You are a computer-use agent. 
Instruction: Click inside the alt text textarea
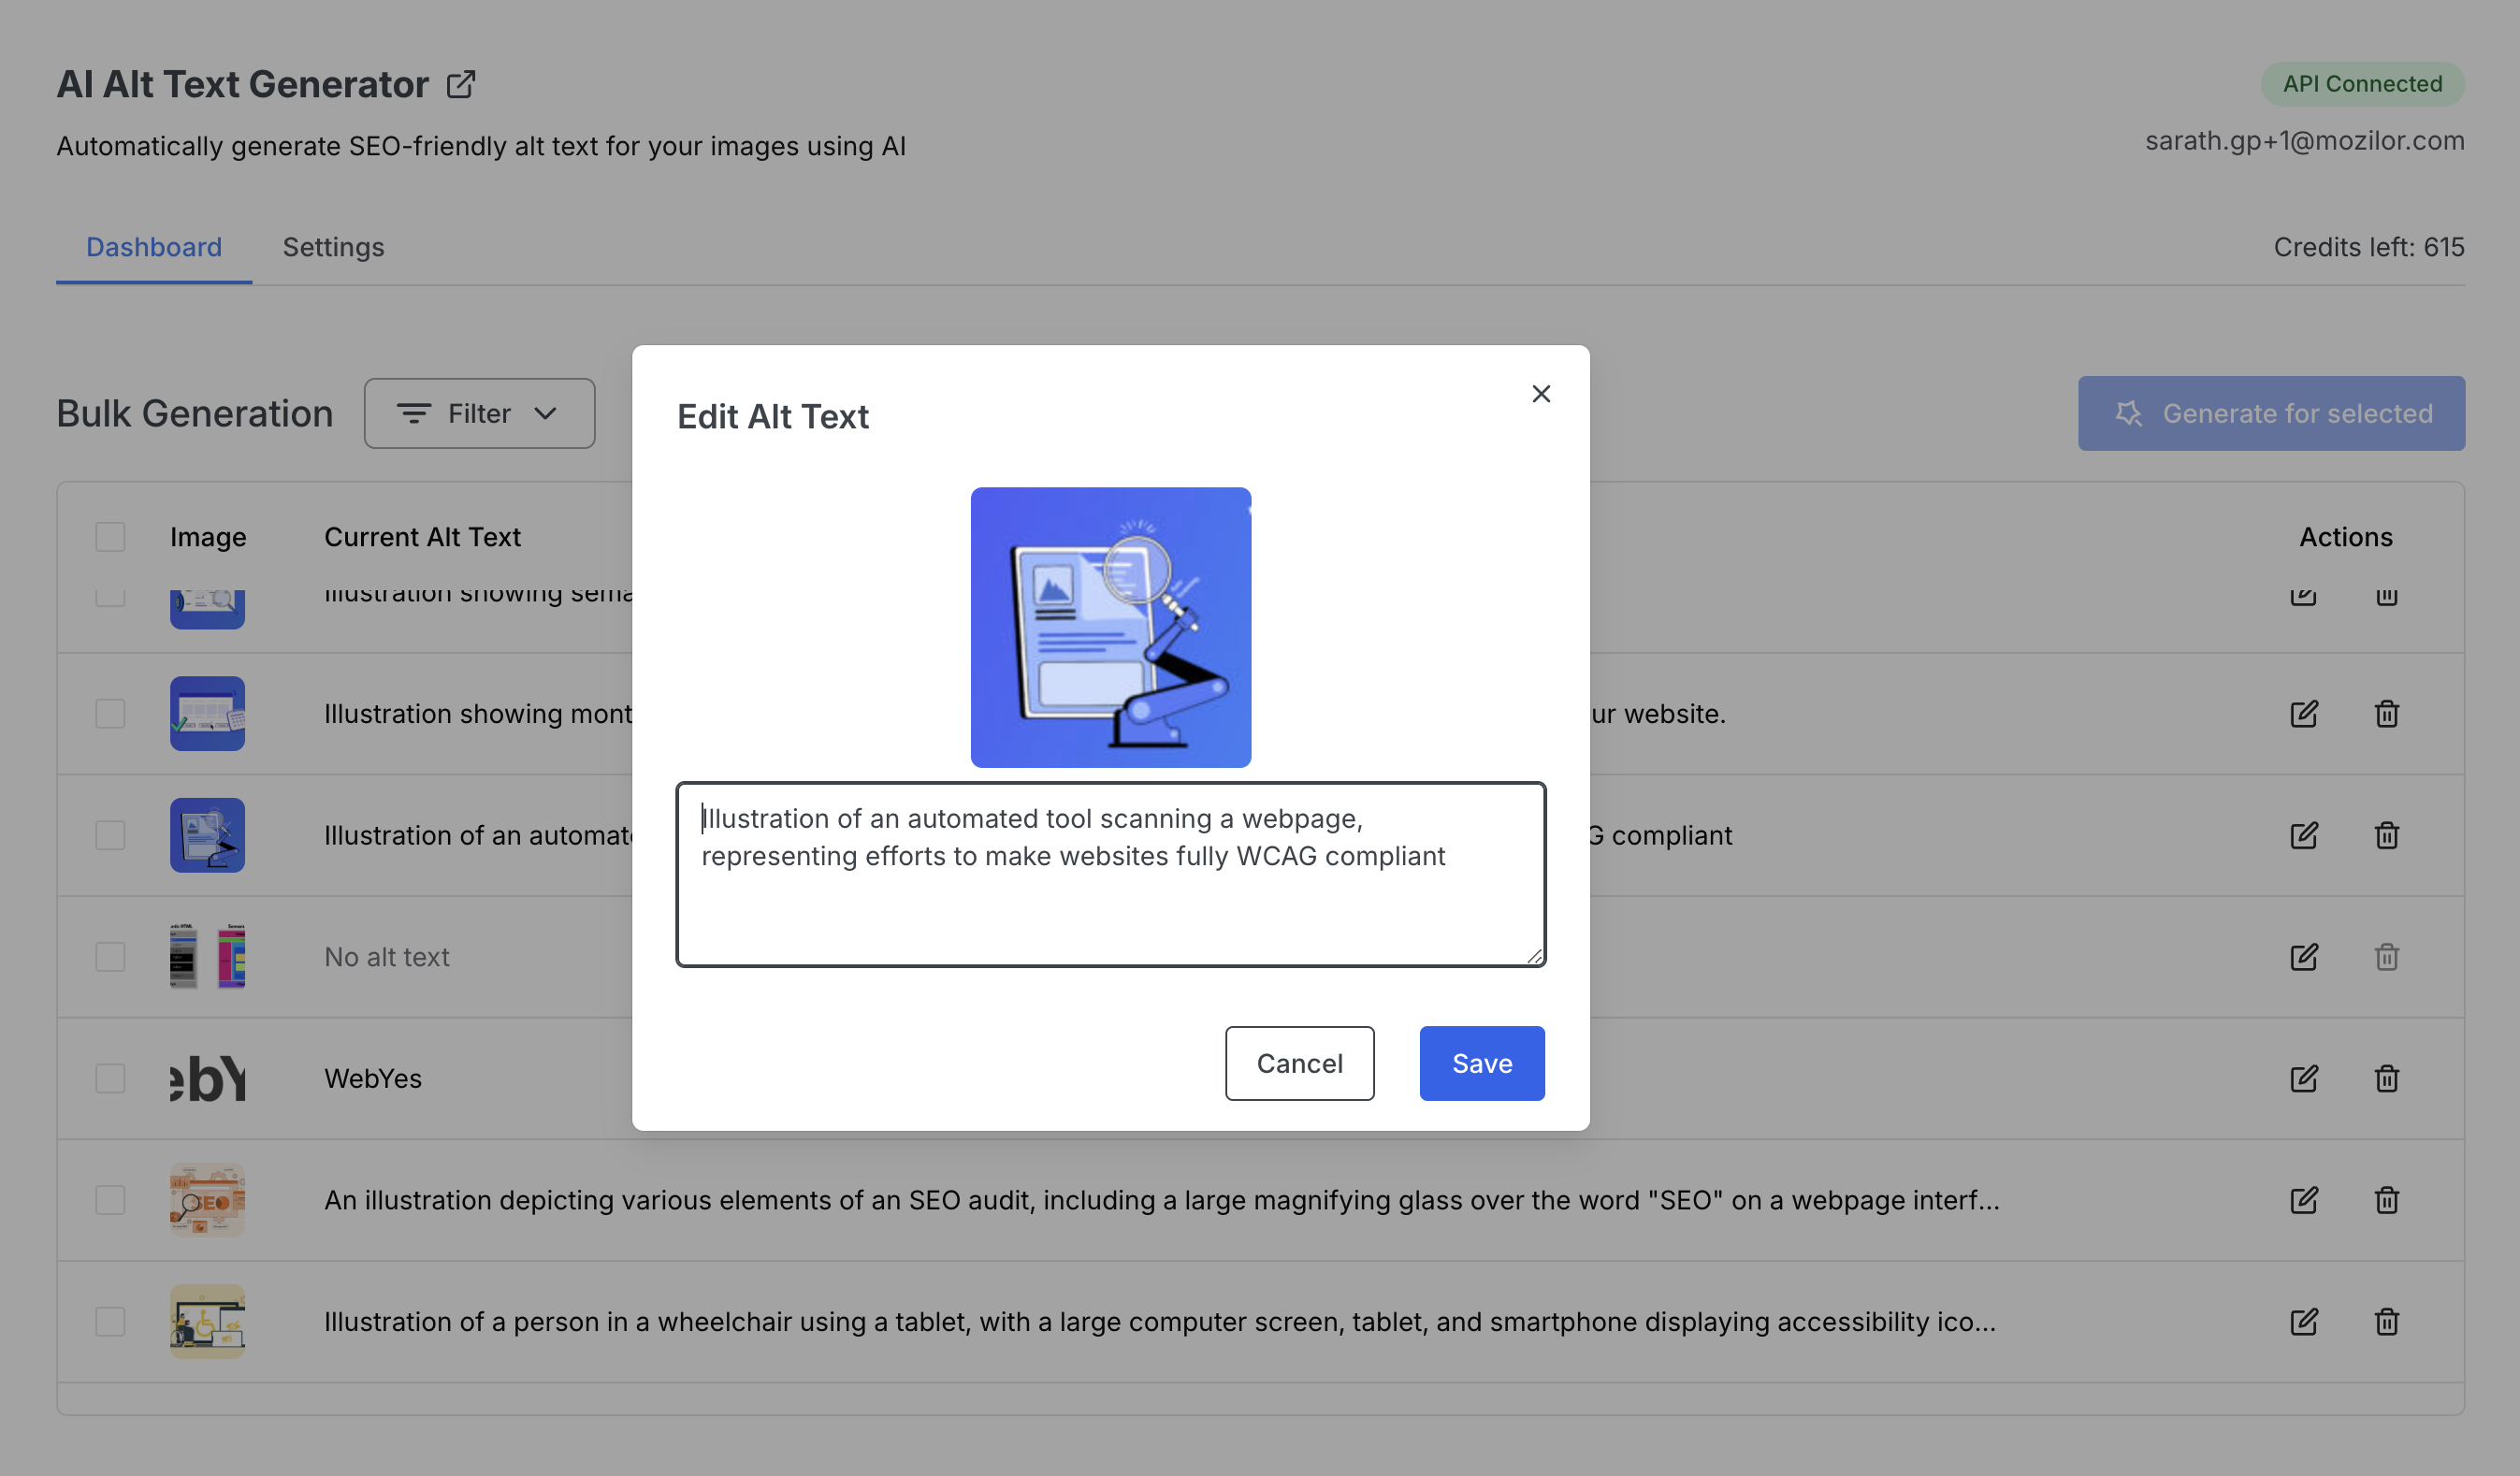(1110, 874)
